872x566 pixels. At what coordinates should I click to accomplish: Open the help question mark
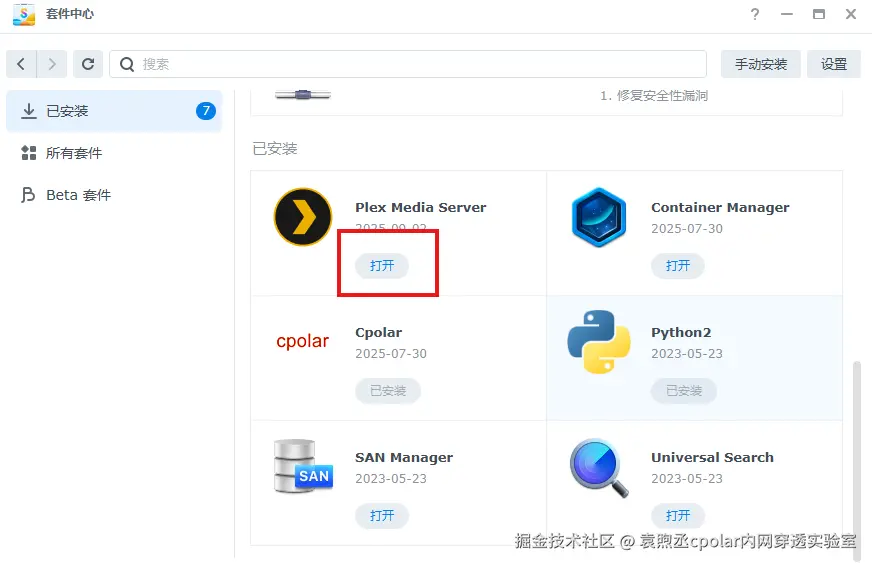[x=755, y=14]
